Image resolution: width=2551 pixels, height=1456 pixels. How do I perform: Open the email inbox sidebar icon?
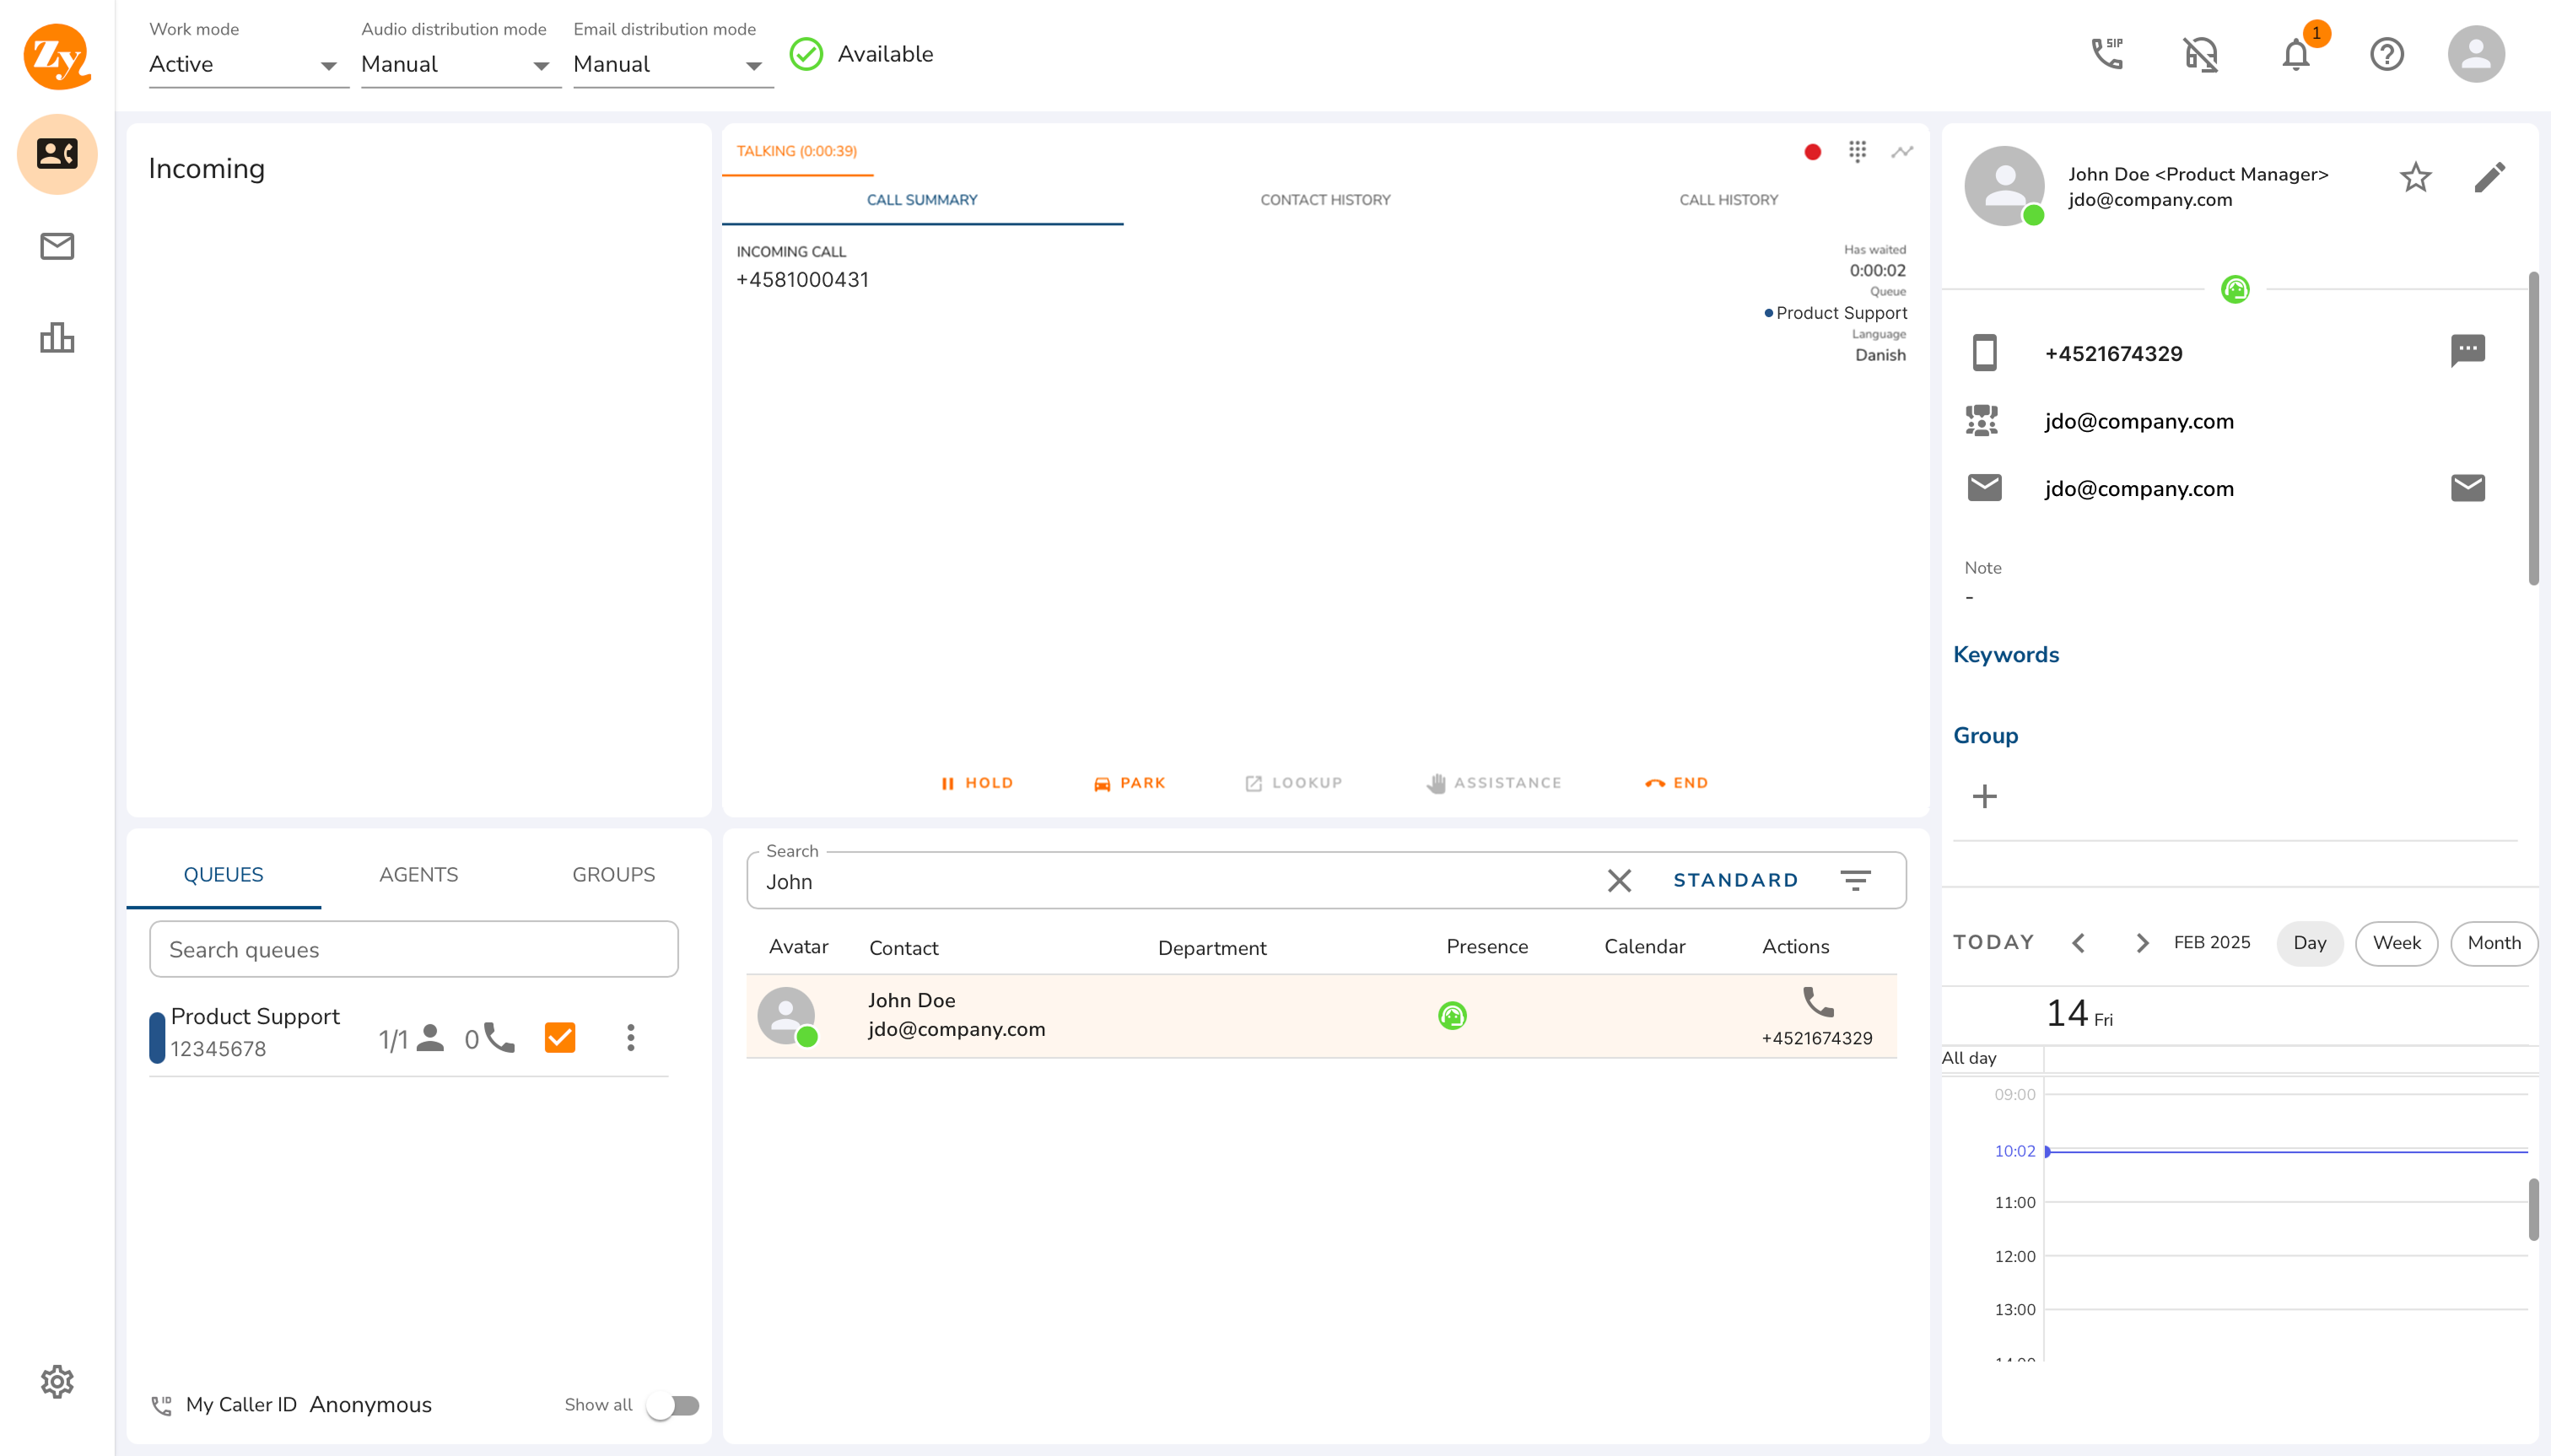click(57, 246)
